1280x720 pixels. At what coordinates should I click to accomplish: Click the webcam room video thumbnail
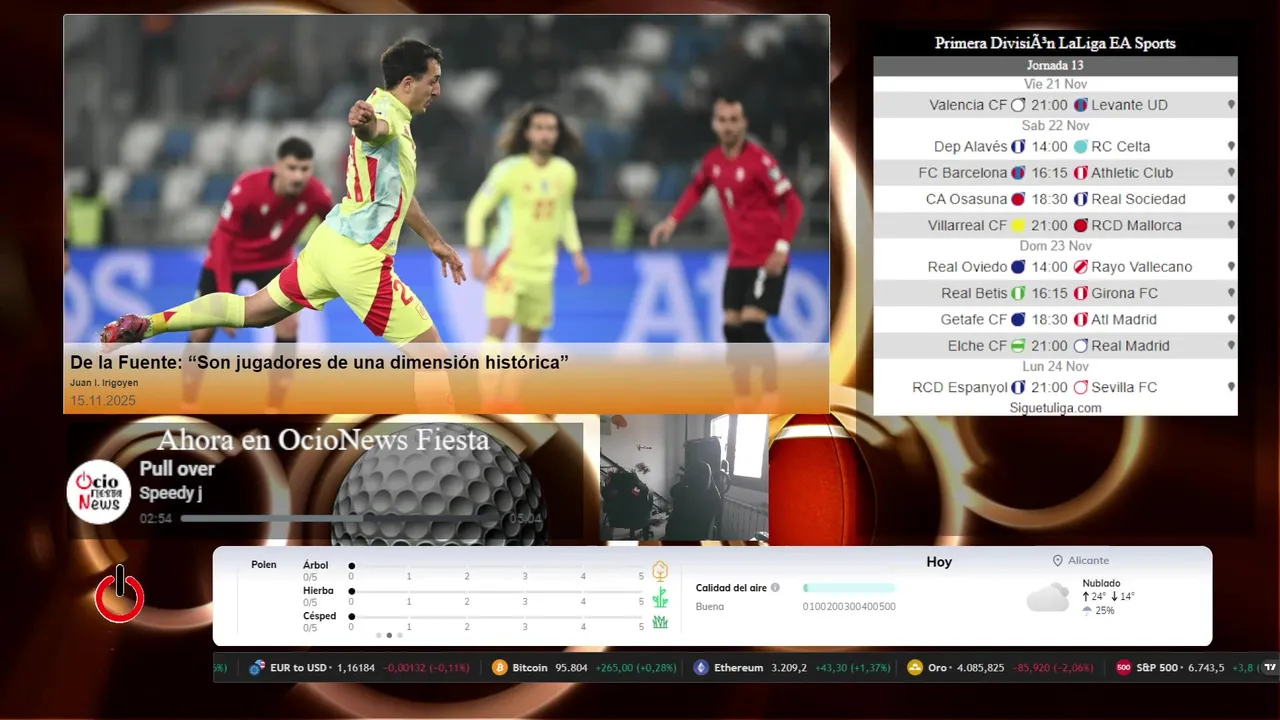(684, 479)
